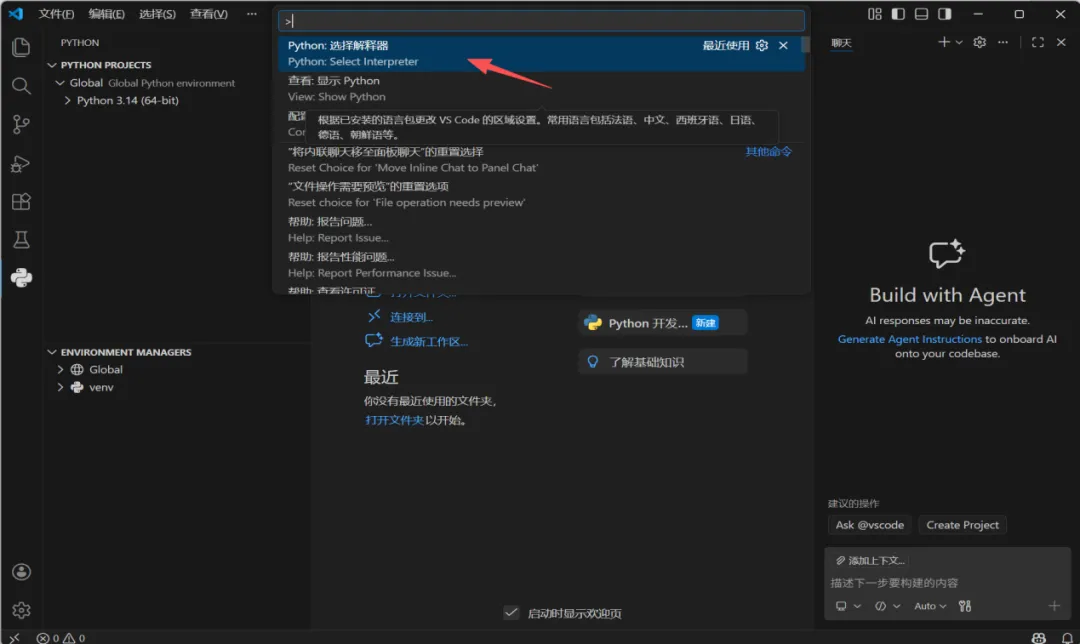Remove Select Interpreter from recently used
Viewport: 1080px width, 644px height.
coord(783,45)
